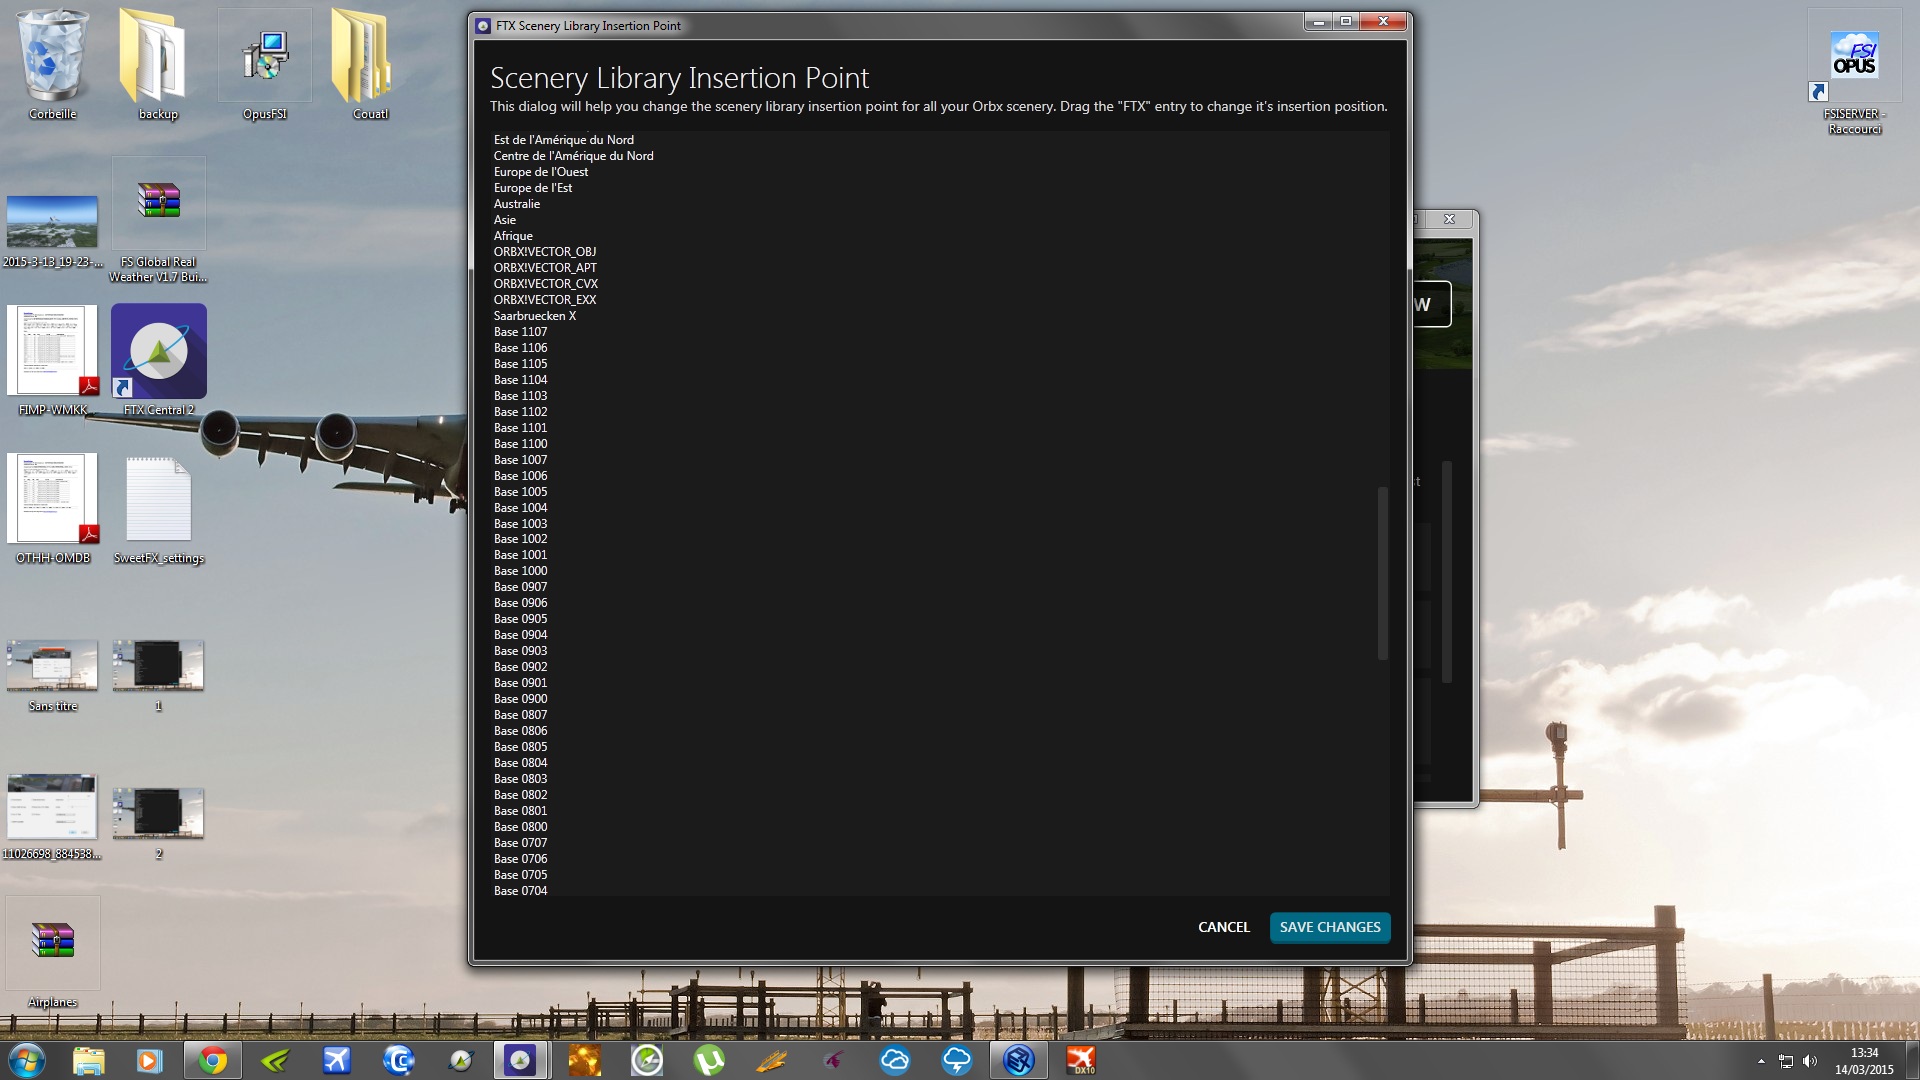
Task: Open the 2015-3-13 screenshot thumbnail
Action: click(52, 230)
